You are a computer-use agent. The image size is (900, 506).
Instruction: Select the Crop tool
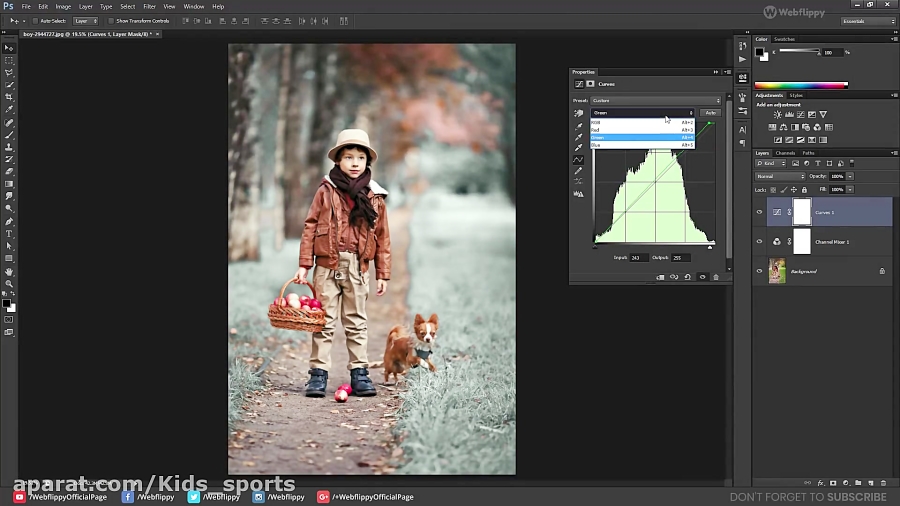point(9,97)
